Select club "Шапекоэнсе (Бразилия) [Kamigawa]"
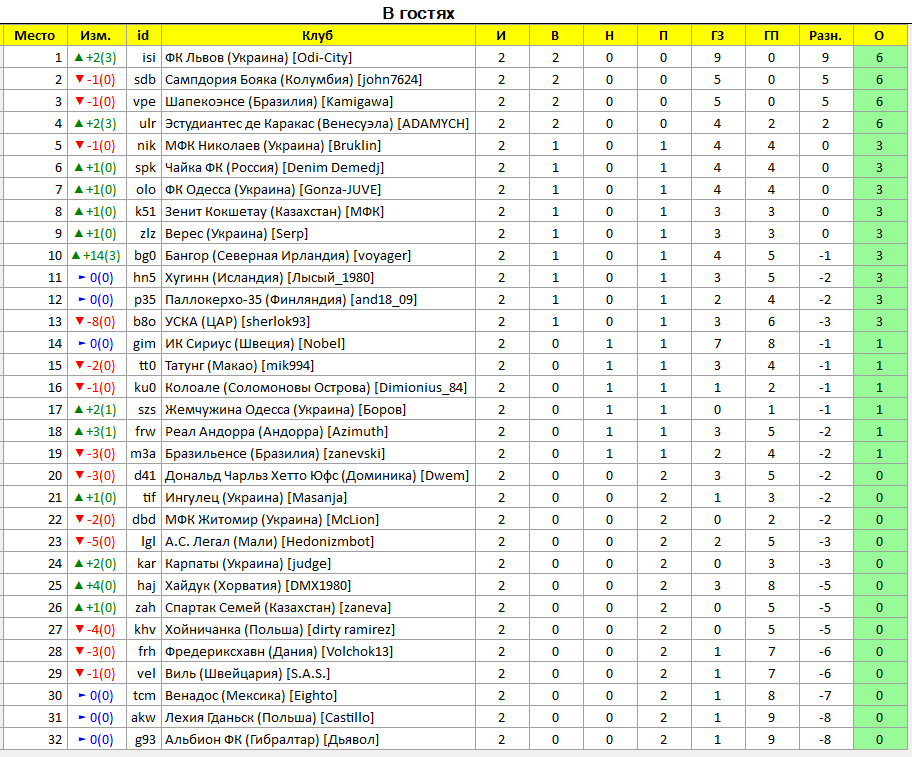The height and width of the screenshot is (757, 912). pyautogui.click(x=279, y=102)
